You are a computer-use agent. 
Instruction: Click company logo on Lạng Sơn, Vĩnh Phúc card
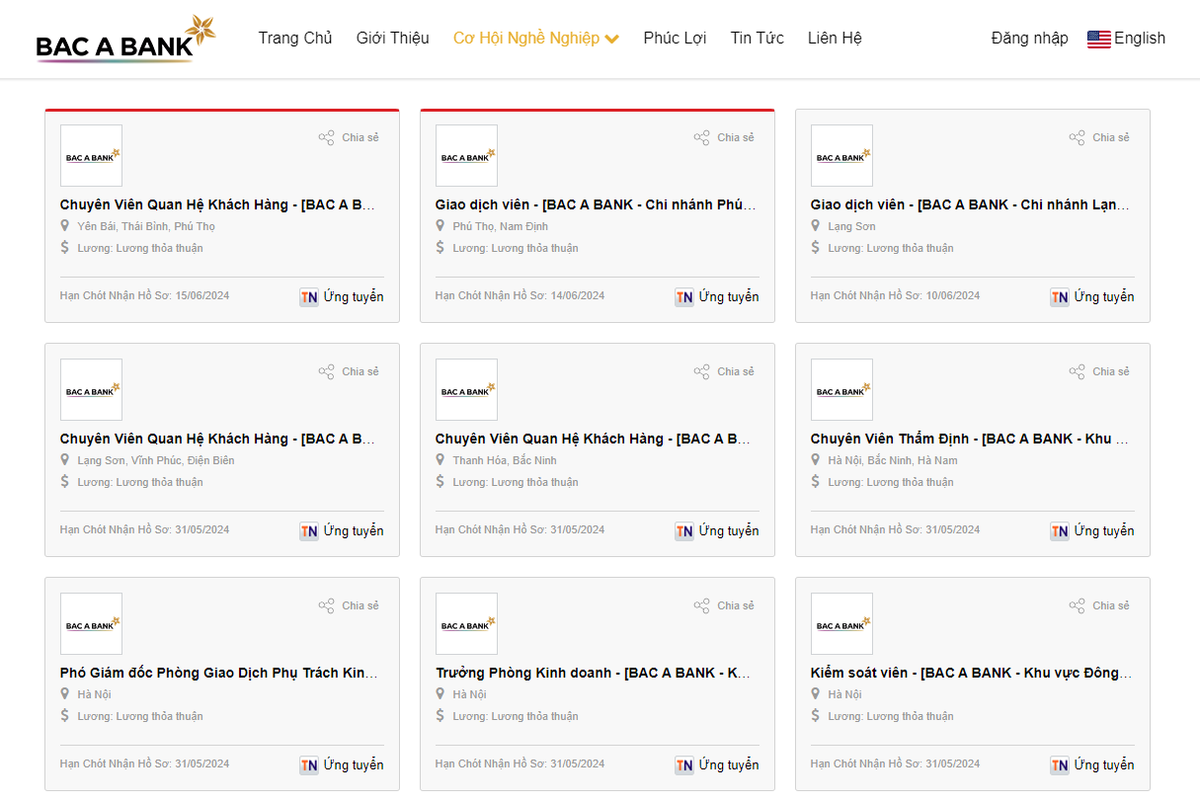click(91, 390)
